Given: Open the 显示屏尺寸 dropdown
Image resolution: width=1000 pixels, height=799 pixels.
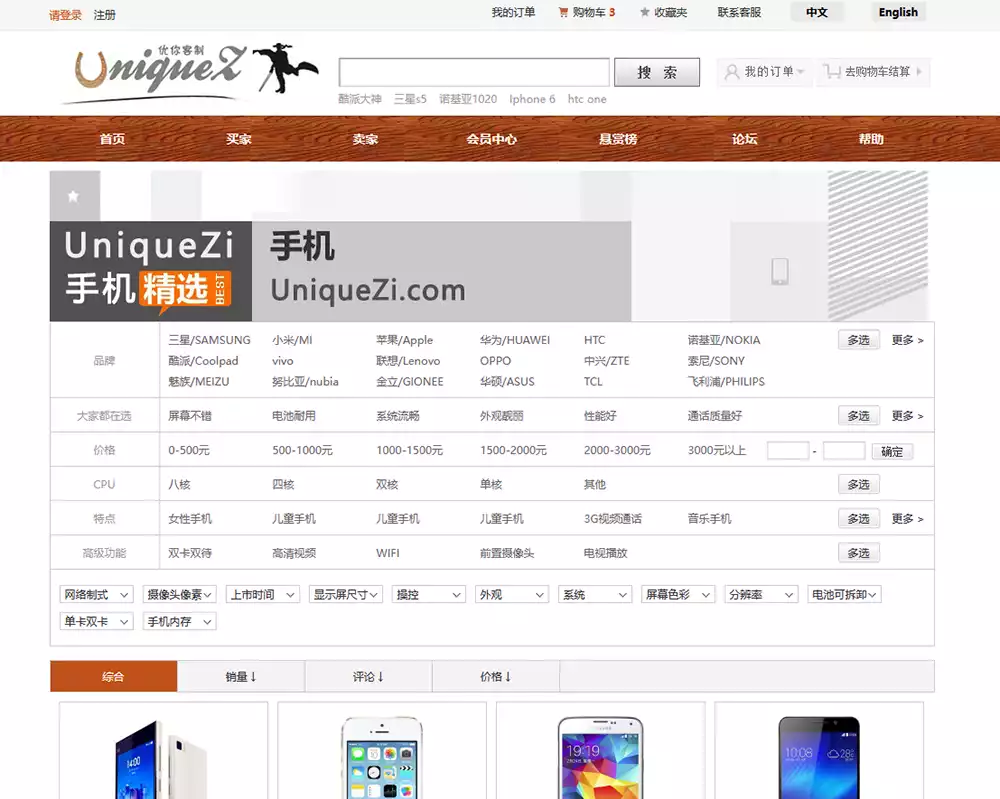Looking at the screenshot, I should (x=345, y=594).
